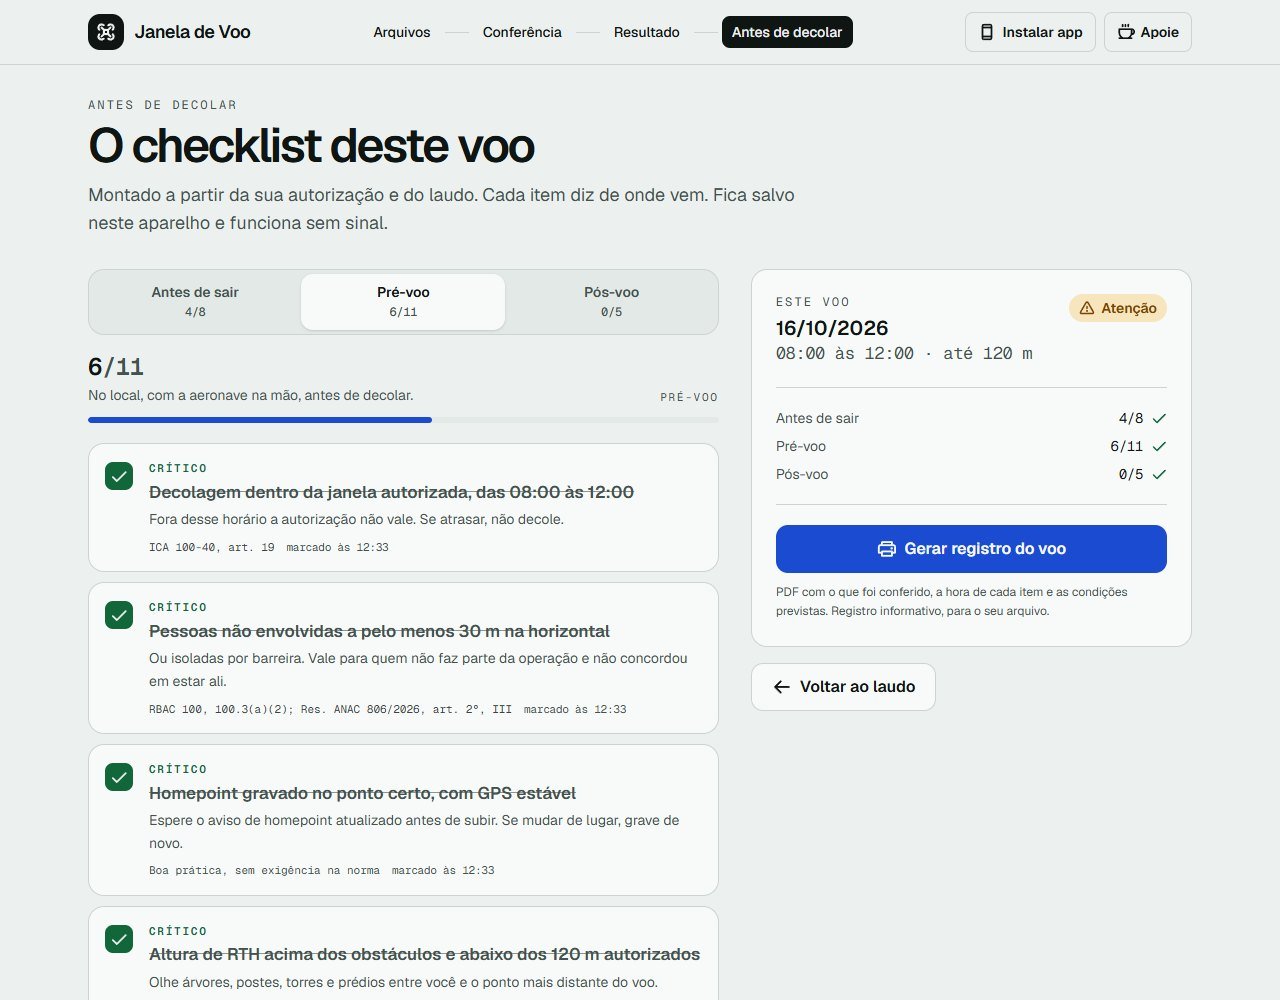Click Boa prática, sem exigência na norma
The height and width of the screenshot is (1000, 1280).
tap(264, 871)
